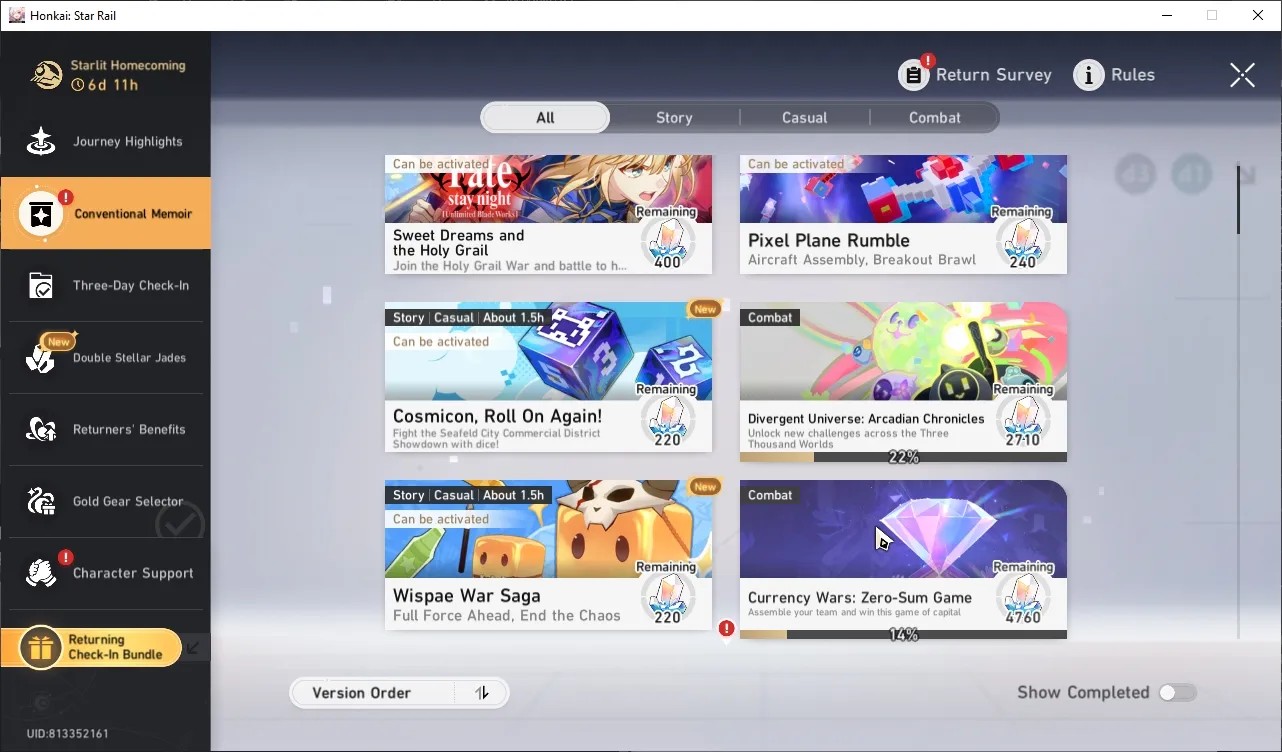Click the UID:813352161 text
The image size is (1282, 752).
tap(68, 734)
